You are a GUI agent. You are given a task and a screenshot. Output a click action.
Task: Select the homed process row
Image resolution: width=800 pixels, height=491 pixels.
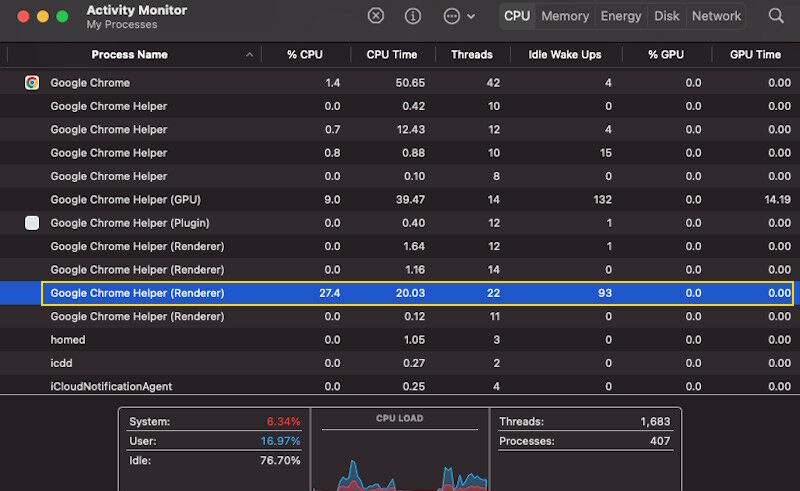400,340
